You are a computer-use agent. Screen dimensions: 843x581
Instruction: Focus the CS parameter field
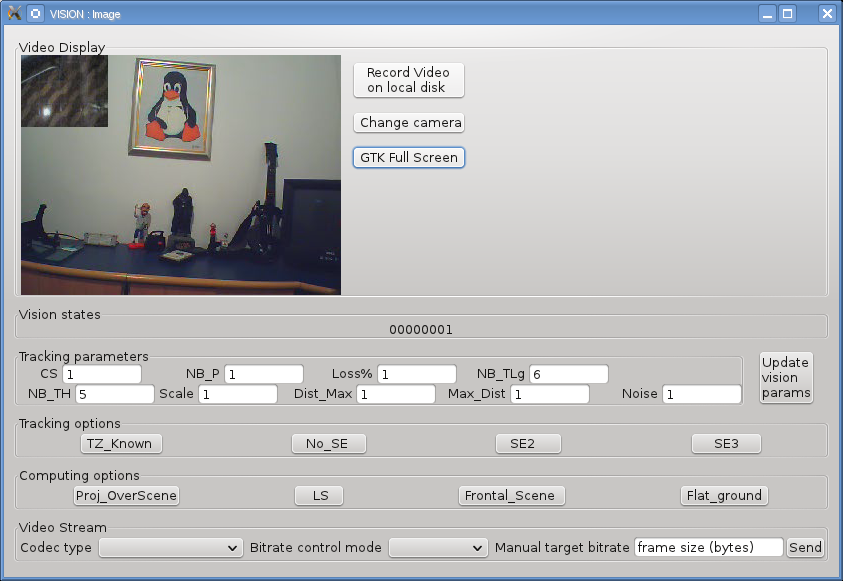tap(102, 374)
